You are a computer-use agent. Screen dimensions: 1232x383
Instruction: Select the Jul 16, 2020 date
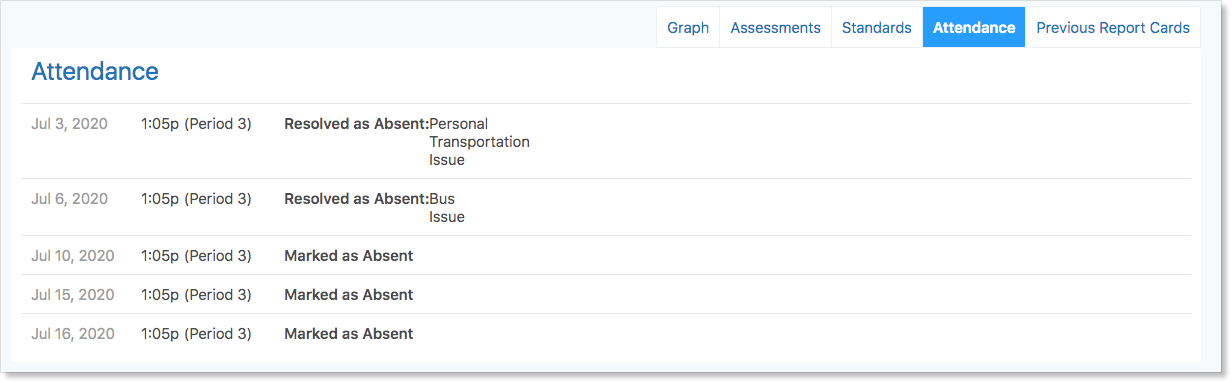click(73, 334)
